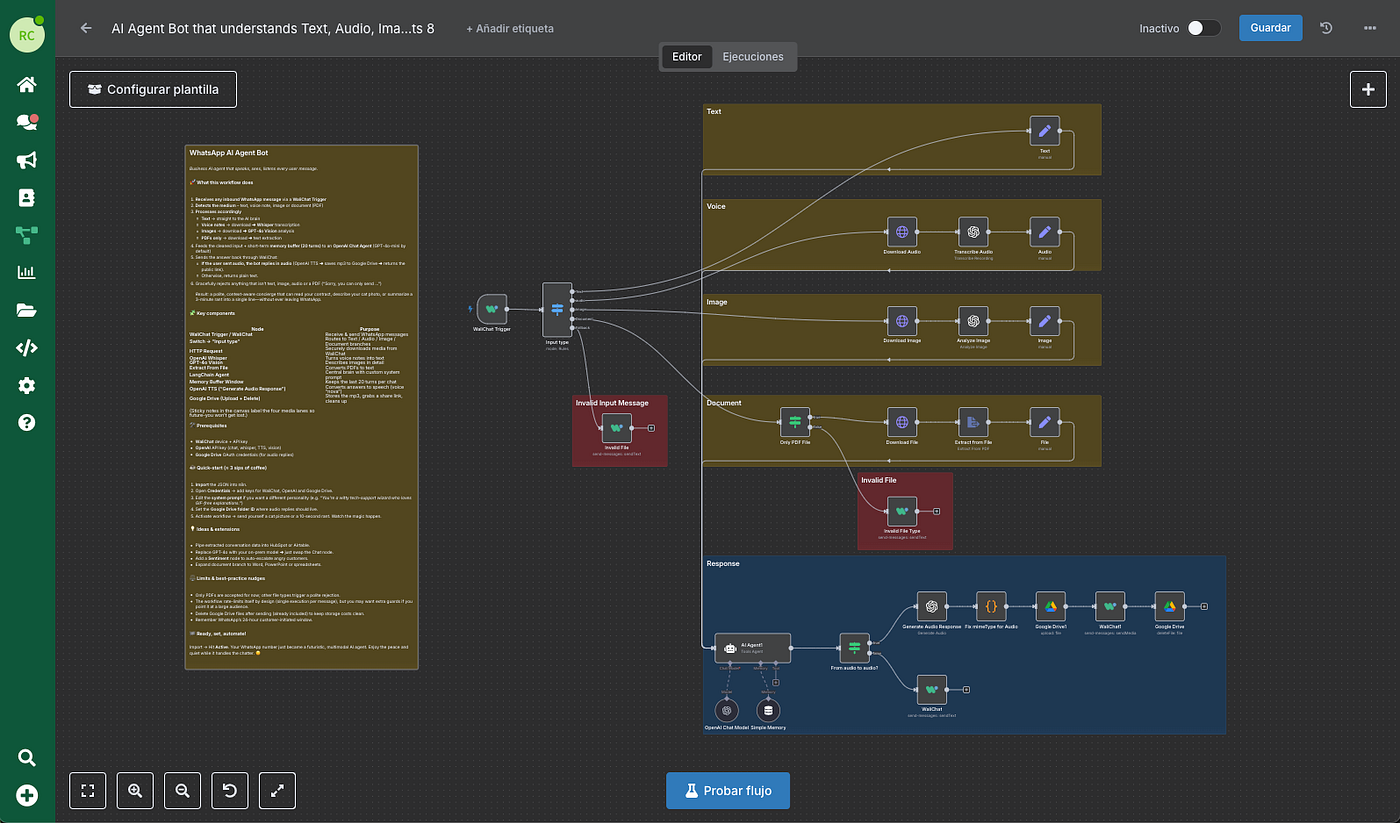Select the WaliChat send text node

[932, 689]
